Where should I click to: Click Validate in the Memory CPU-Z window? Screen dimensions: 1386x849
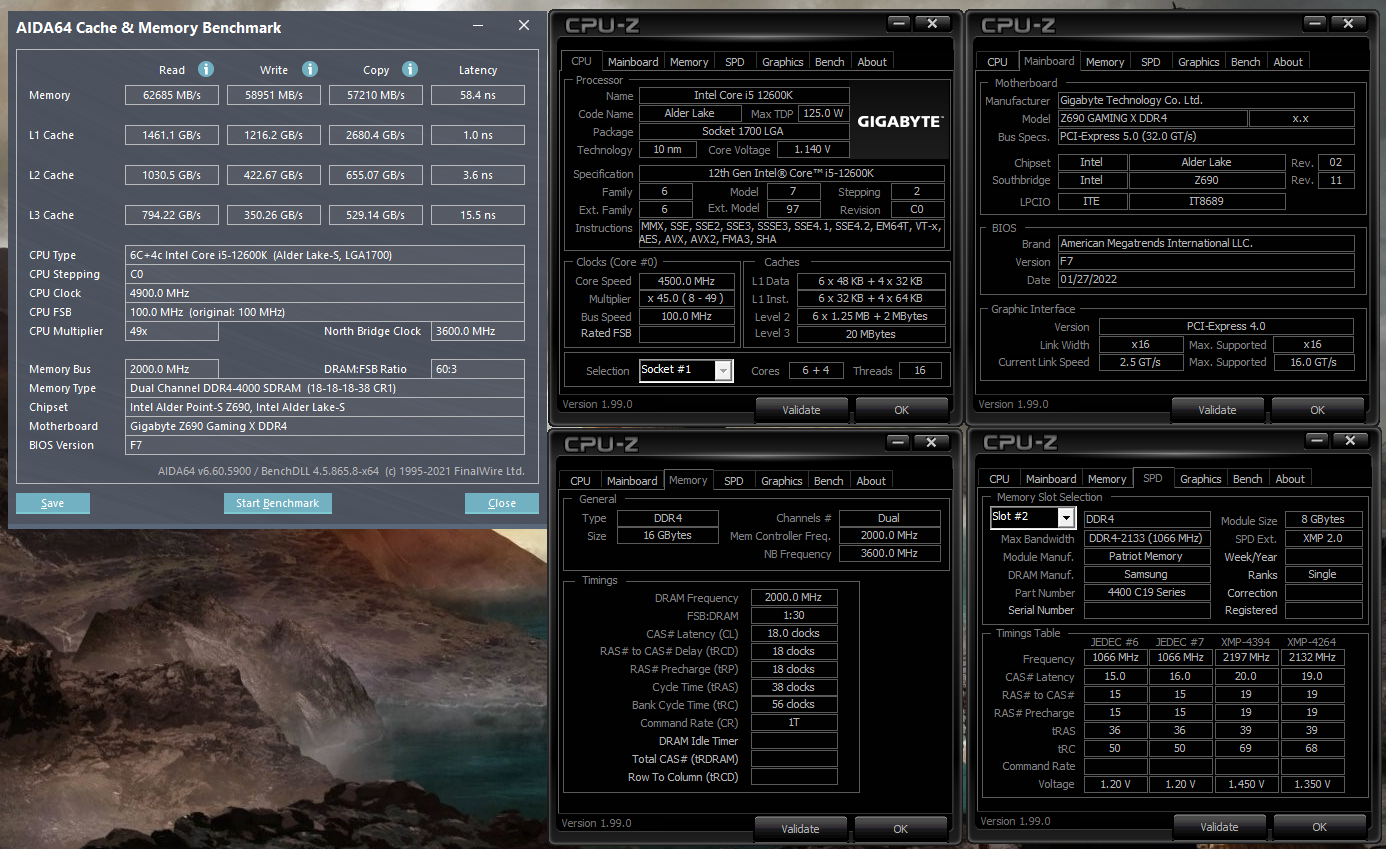coord(800,827)
